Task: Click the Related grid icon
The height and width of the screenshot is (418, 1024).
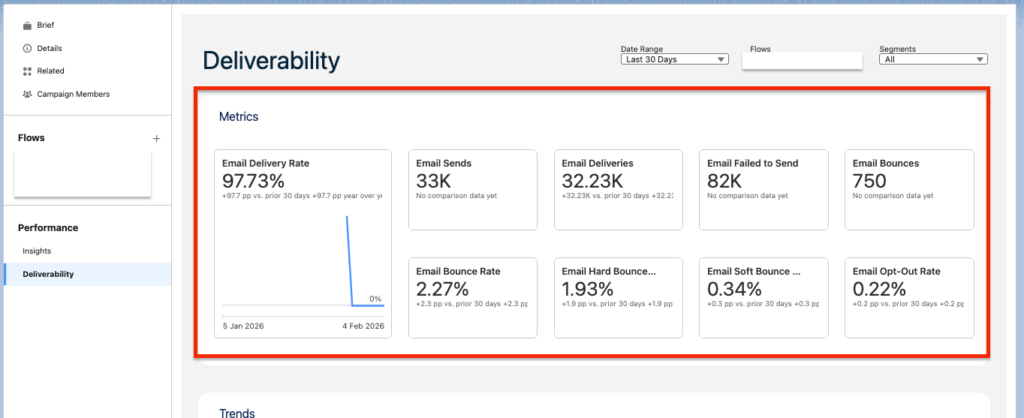Action: pyautogui.click(x=26, y=71)
